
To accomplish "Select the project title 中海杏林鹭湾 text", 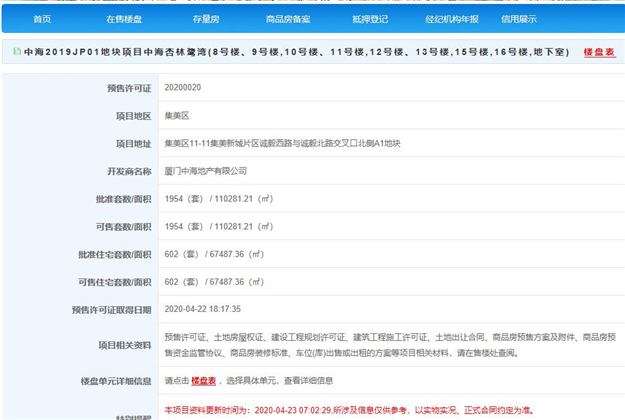I will point(175,52).
